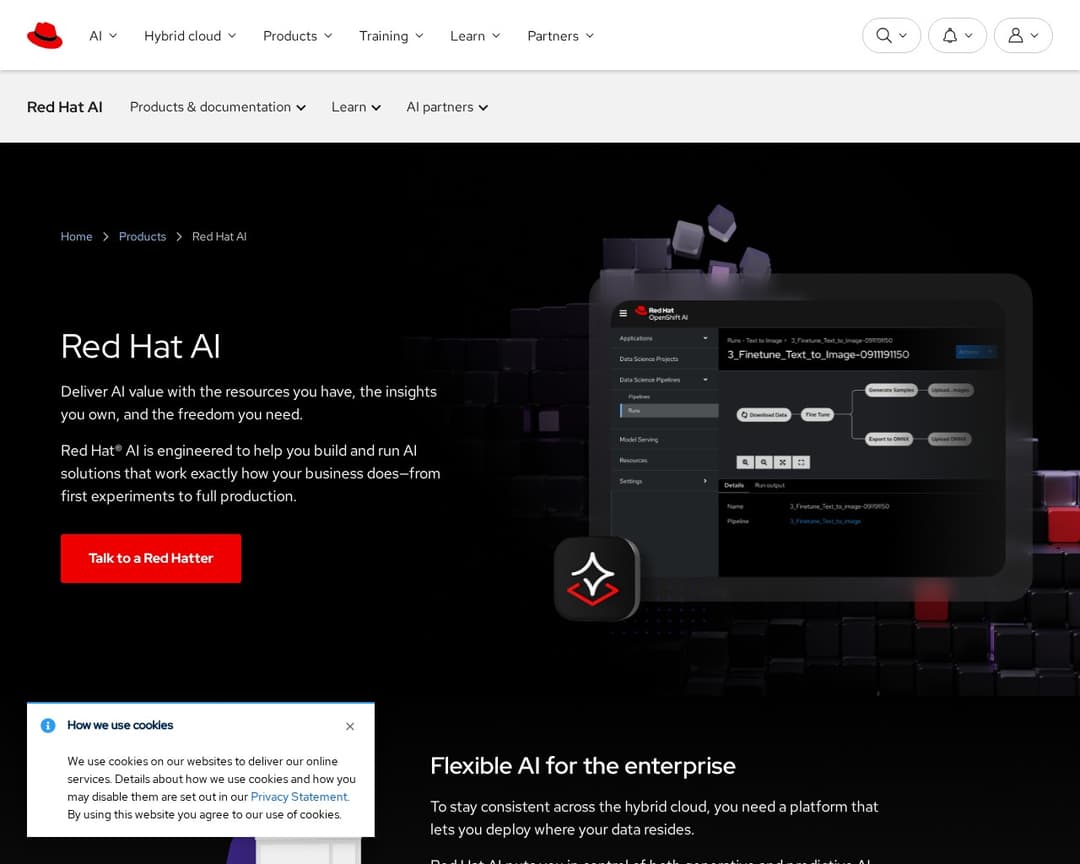
Task: Go to Products breadcrumb link
Action: pyautogui.click(x=143, y=236)
